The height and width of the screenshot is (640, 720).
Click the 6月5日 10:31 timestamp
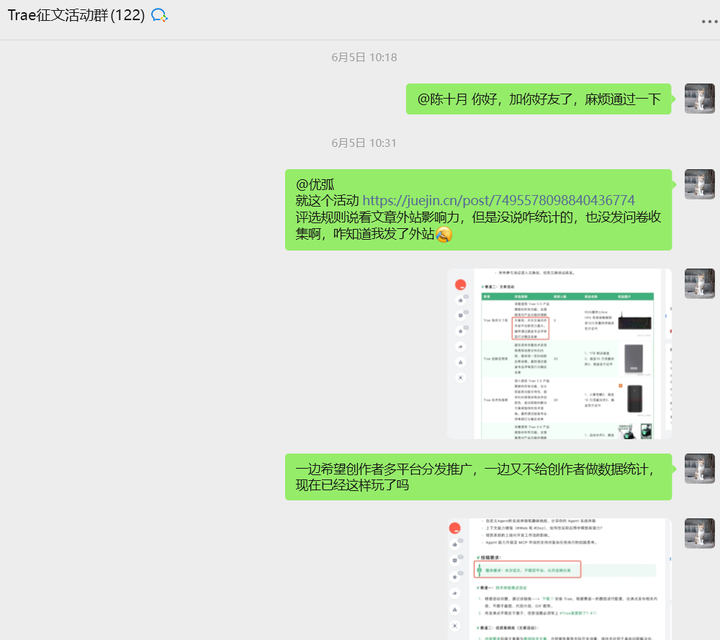pyautogui.click(x=364, y=143)
